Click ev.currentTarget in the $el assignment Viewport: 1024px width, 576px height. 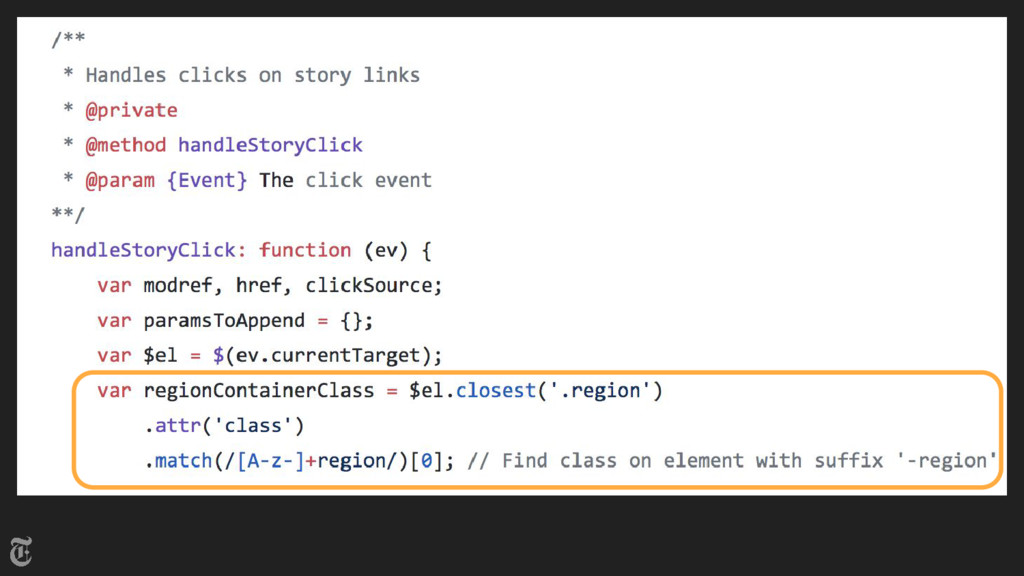pyautogui.click(x=328, y=356)
